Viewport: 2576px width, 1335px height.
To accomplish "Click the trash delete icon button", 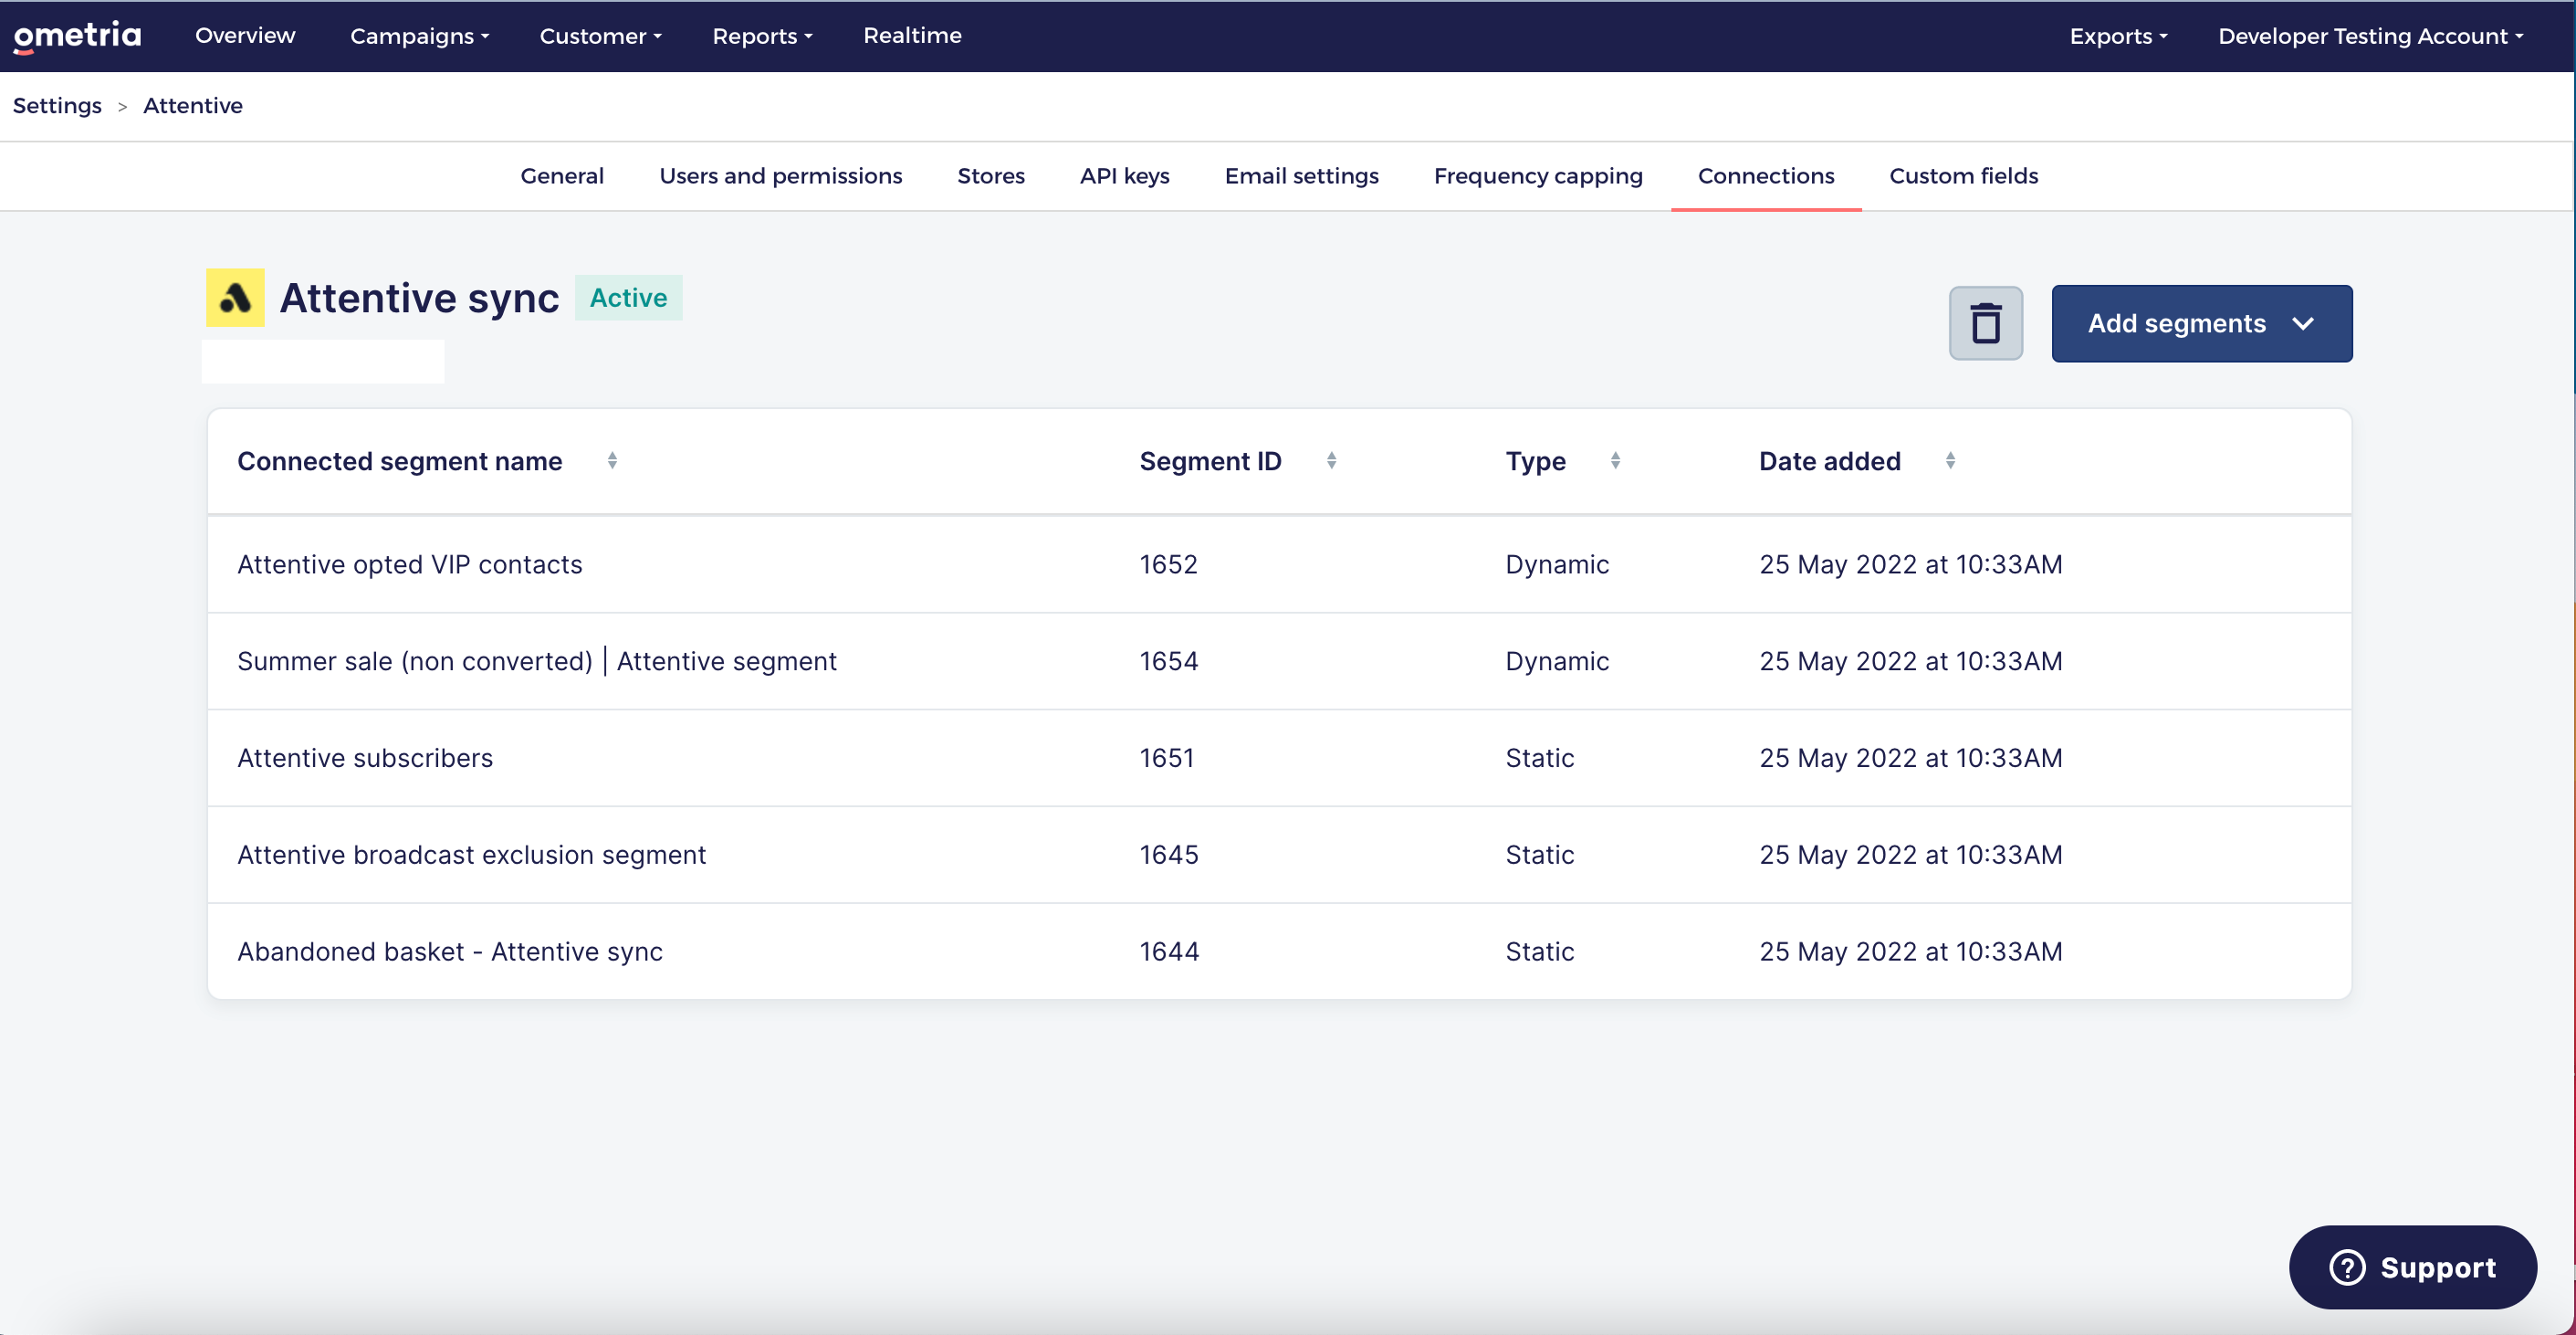I will tap(1985, 323).
